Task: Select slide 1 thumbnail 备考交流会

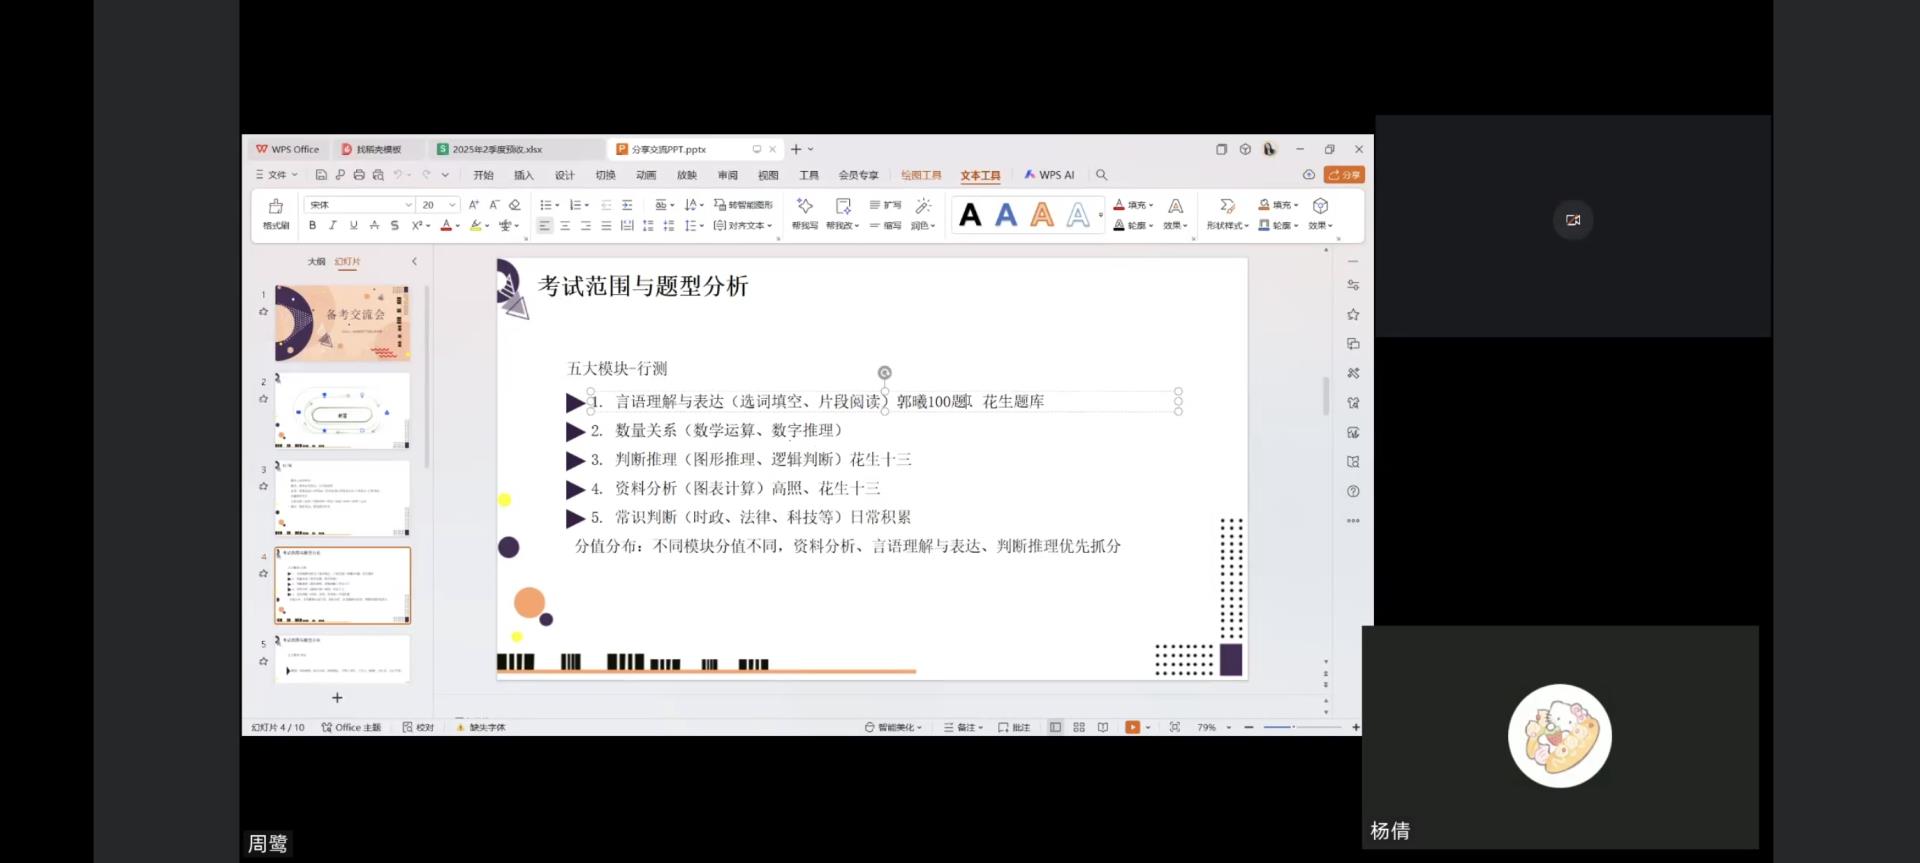Action: pyautogui.click(x=343, y=323)
